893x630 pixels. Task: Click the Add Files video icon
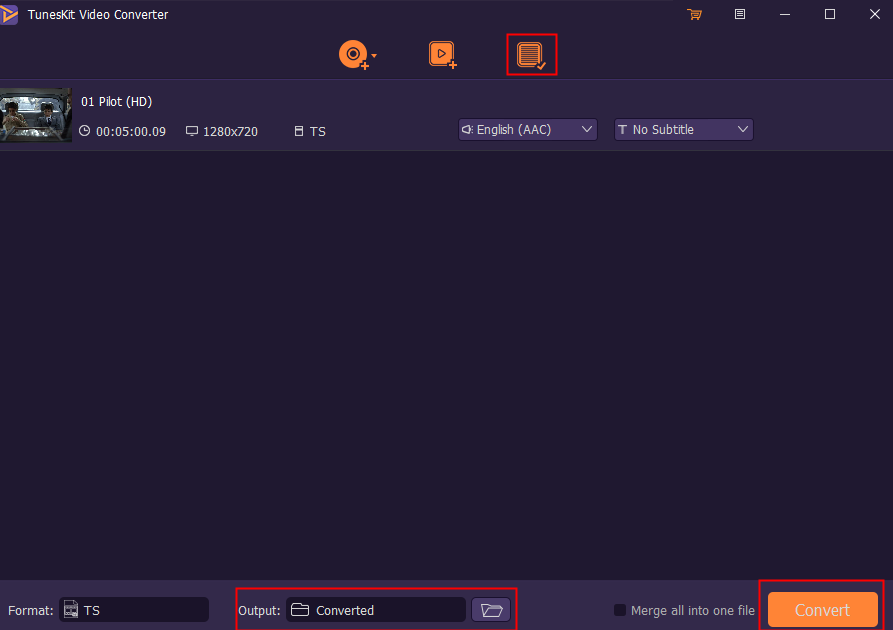click(x=443, y=55)
